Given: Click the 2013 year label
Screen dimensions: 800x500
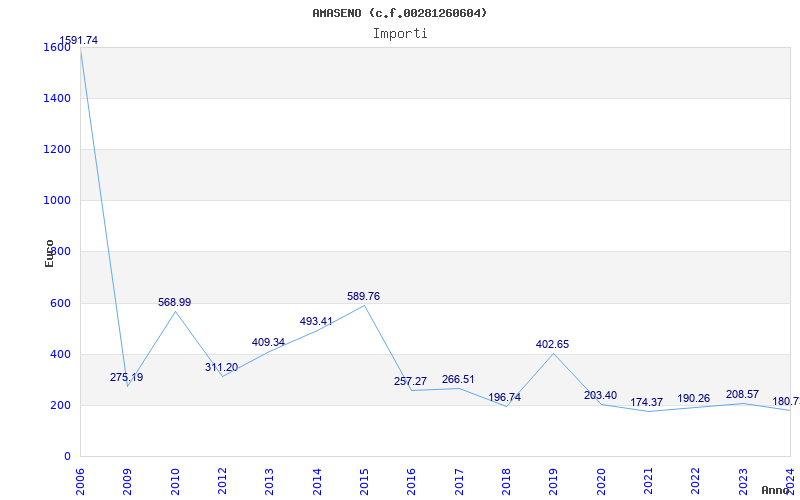Looking at the screenshot, I should point(269,482).
